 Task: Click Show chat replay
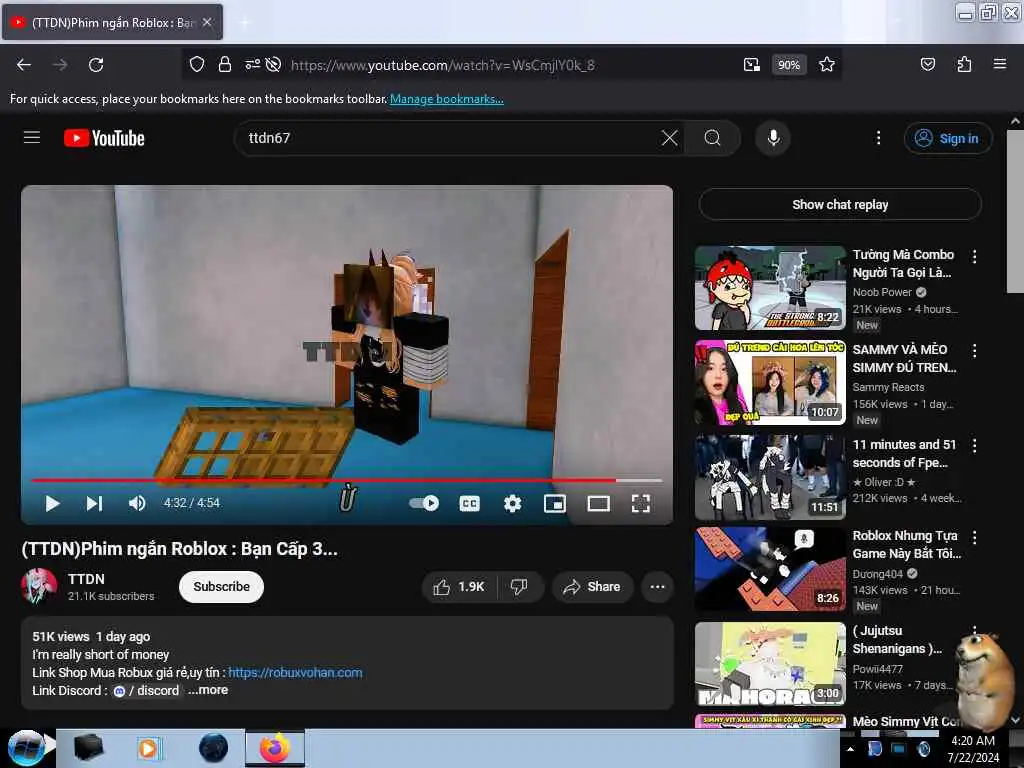[840, 204]
